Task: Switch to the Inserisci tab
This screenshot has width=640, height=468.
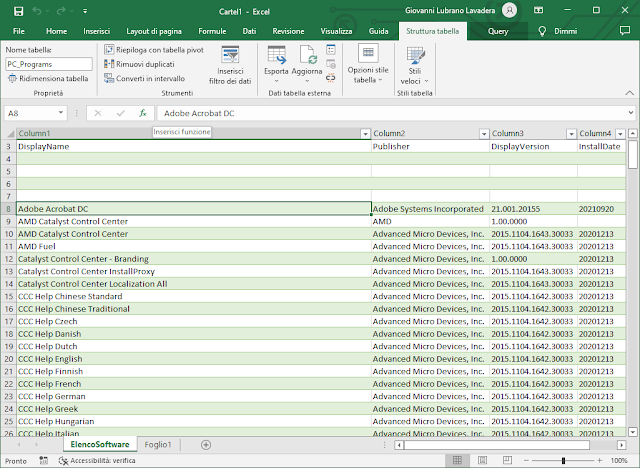Action: click(97, 31)
